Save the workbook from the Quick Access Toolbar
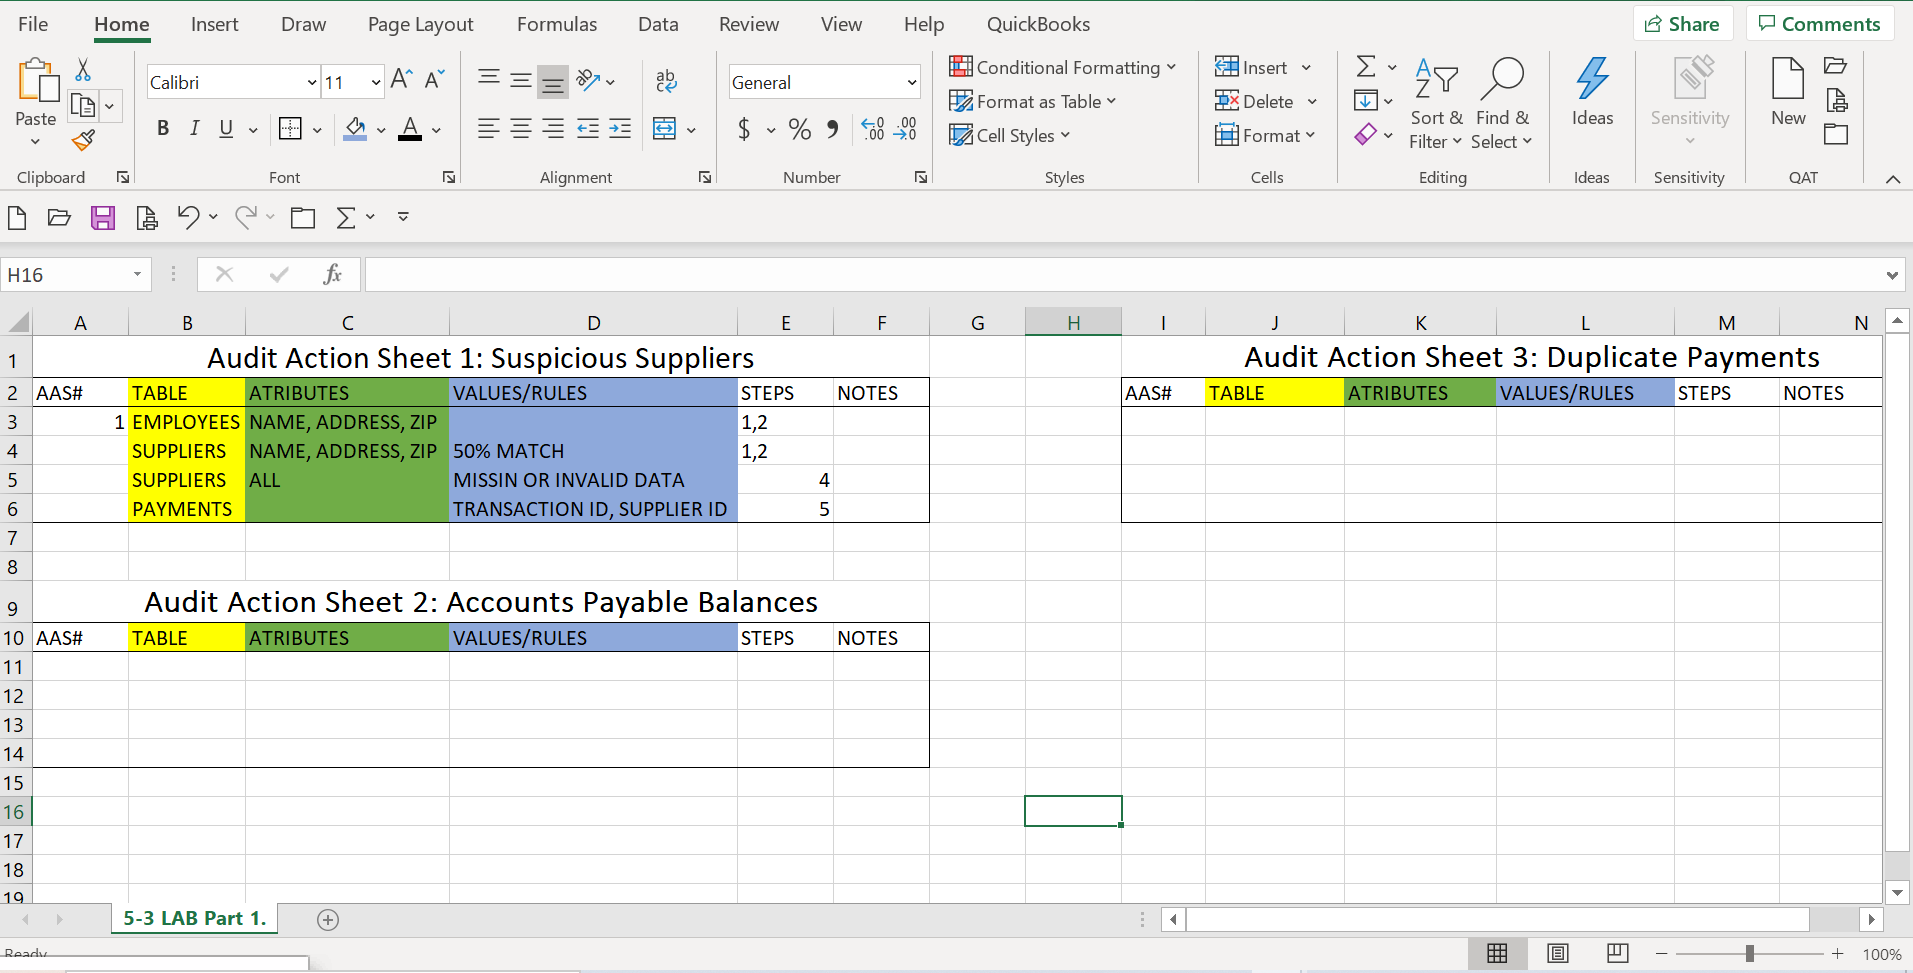The image size is (1913, 973). (x=103, y=217)
